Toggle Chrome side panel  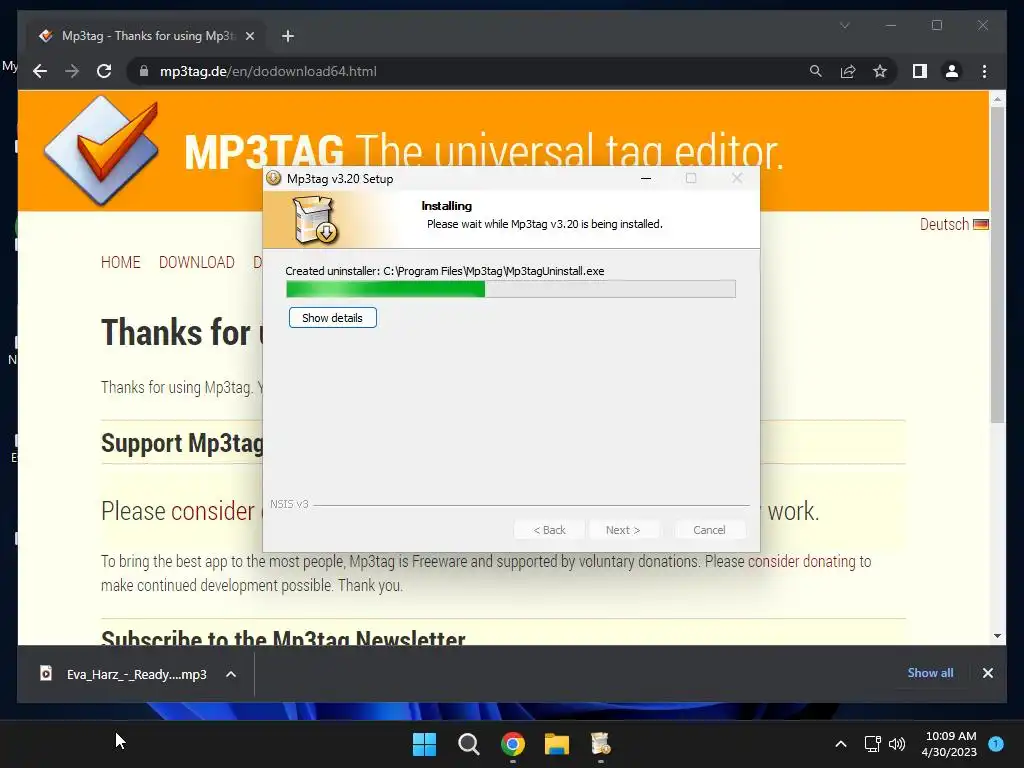920,71
